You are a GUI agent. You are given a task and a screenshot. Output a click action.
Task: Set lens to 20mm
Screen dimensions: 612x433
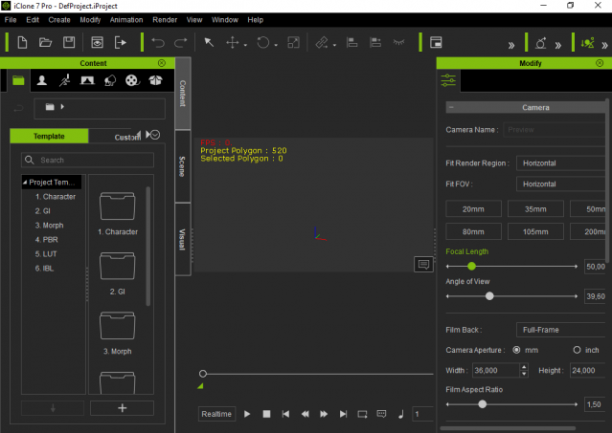click(473, 209)
